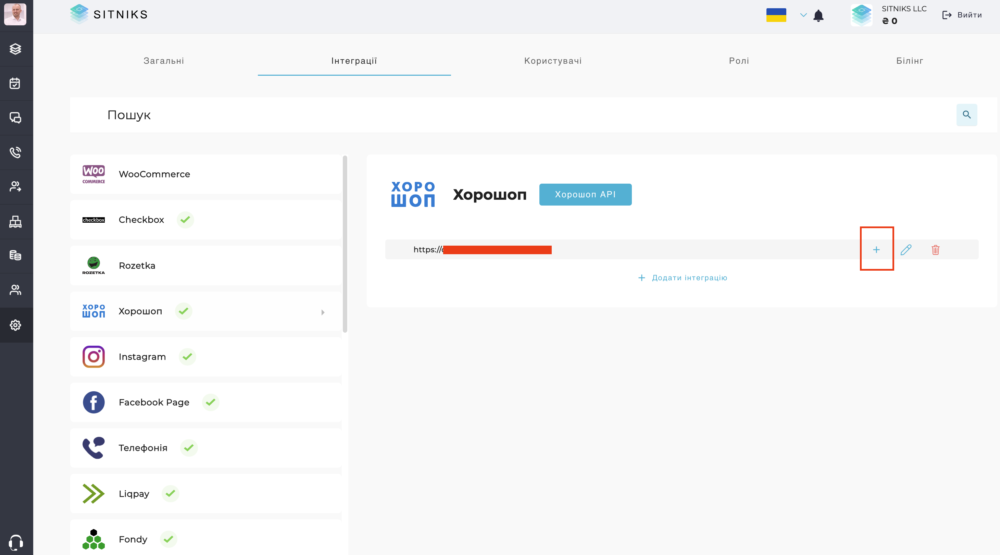Click the Хорошоп API button
The width and height of the screenshot is (1000, 555).
(x=585, y=195)
